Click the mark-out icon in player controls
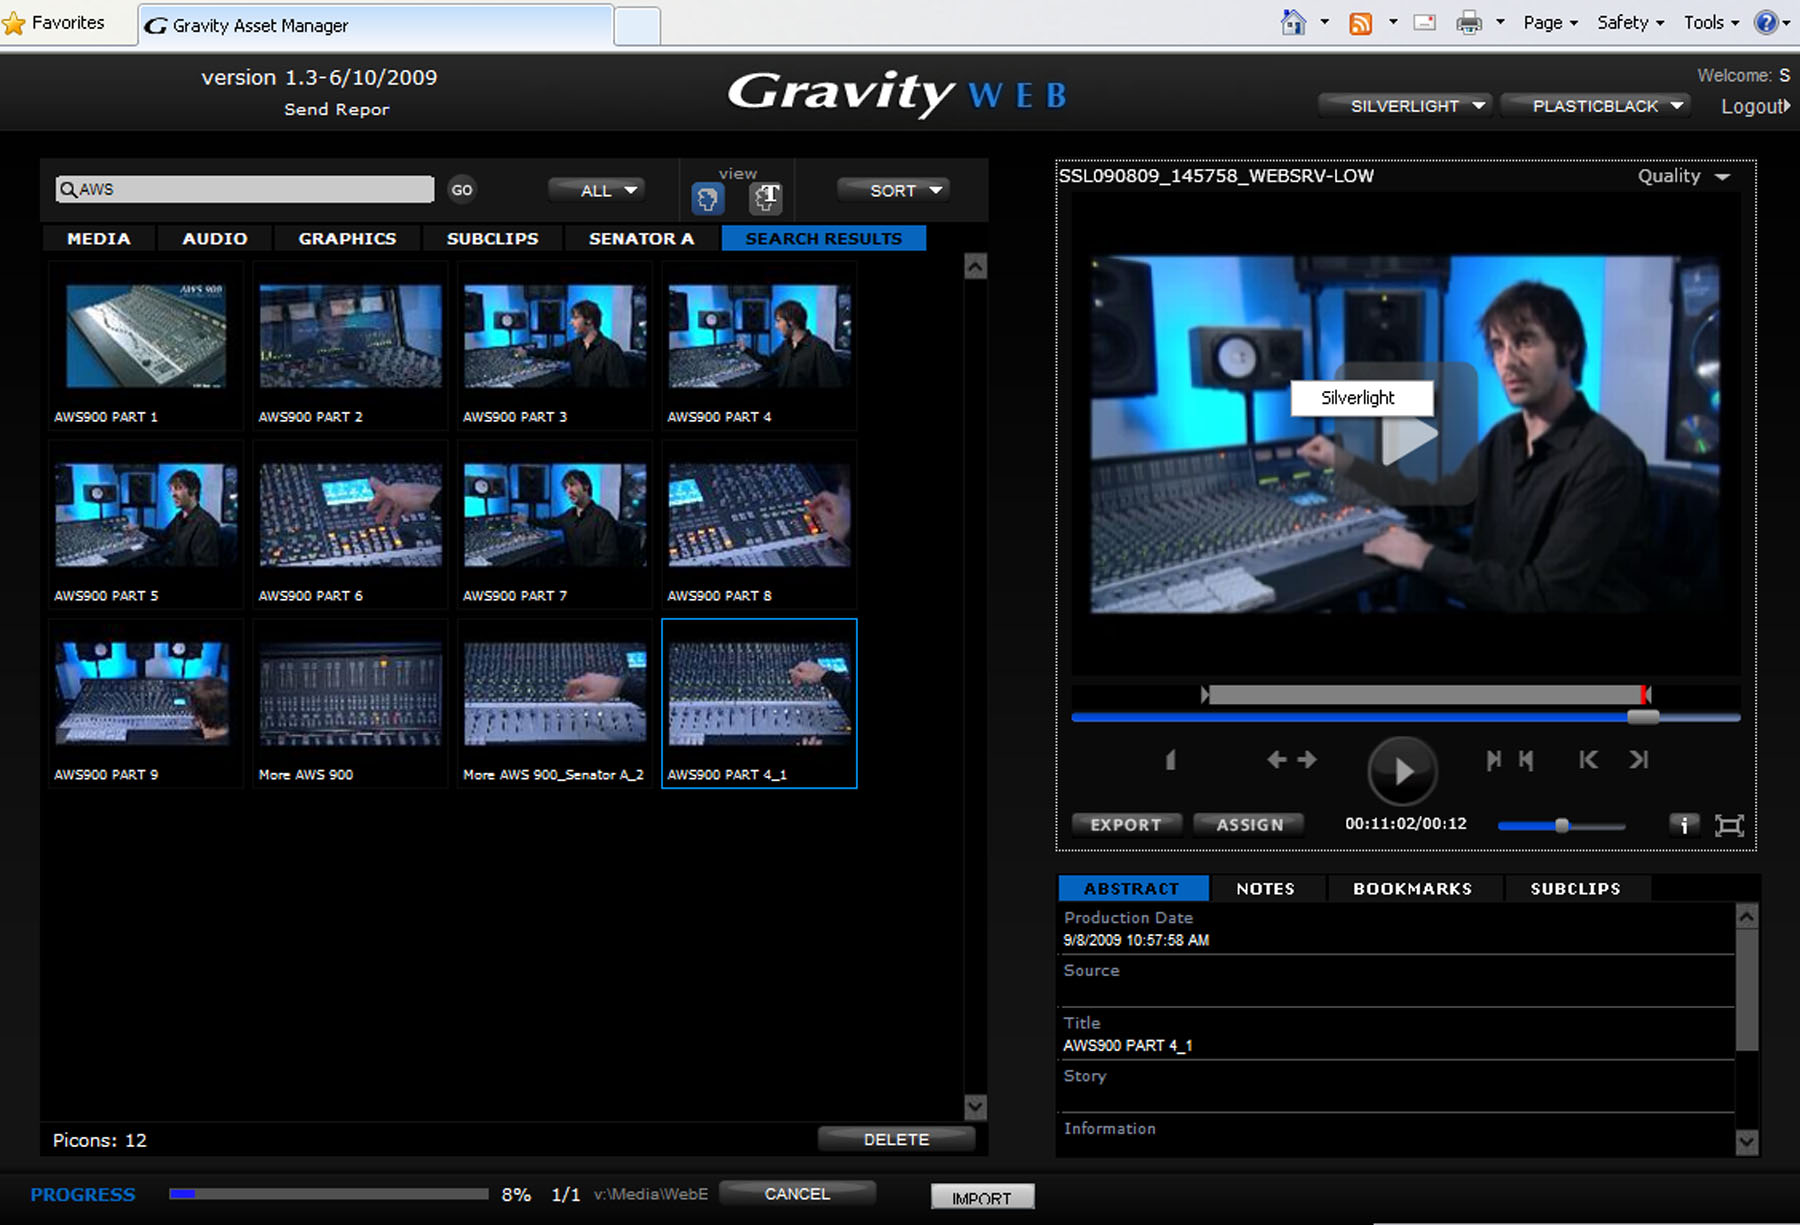 [1526, 760]
